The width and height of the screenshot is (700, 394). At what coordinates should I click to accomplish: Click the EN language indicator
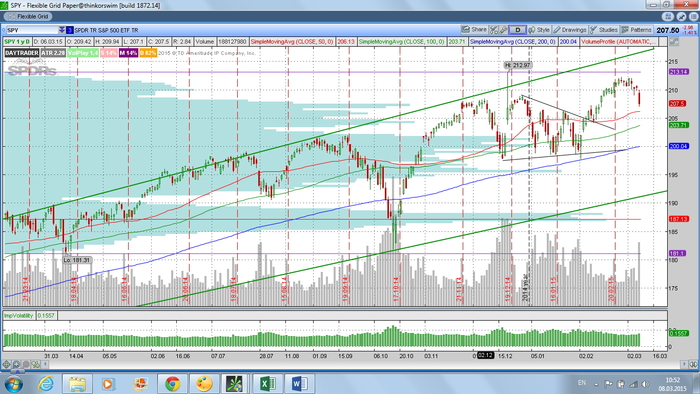tap(582, 383)
